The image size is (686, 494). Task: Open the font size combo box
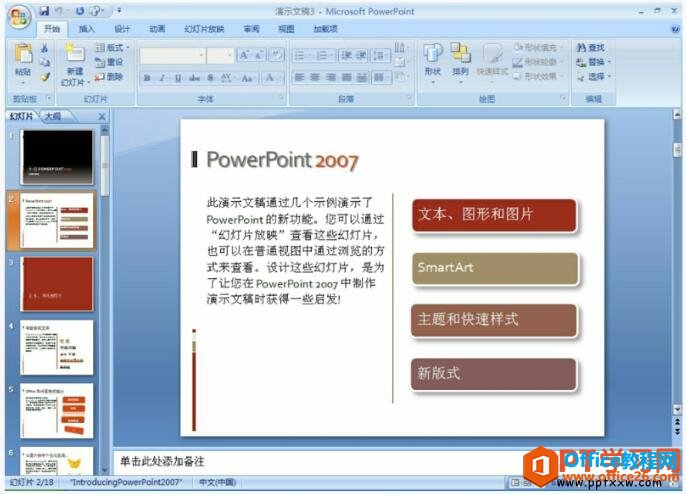tap(220, 56)
